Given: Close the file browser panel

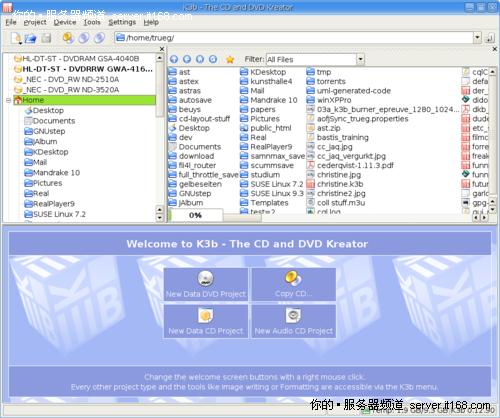Looking at the screenshot, I should 495,49.
